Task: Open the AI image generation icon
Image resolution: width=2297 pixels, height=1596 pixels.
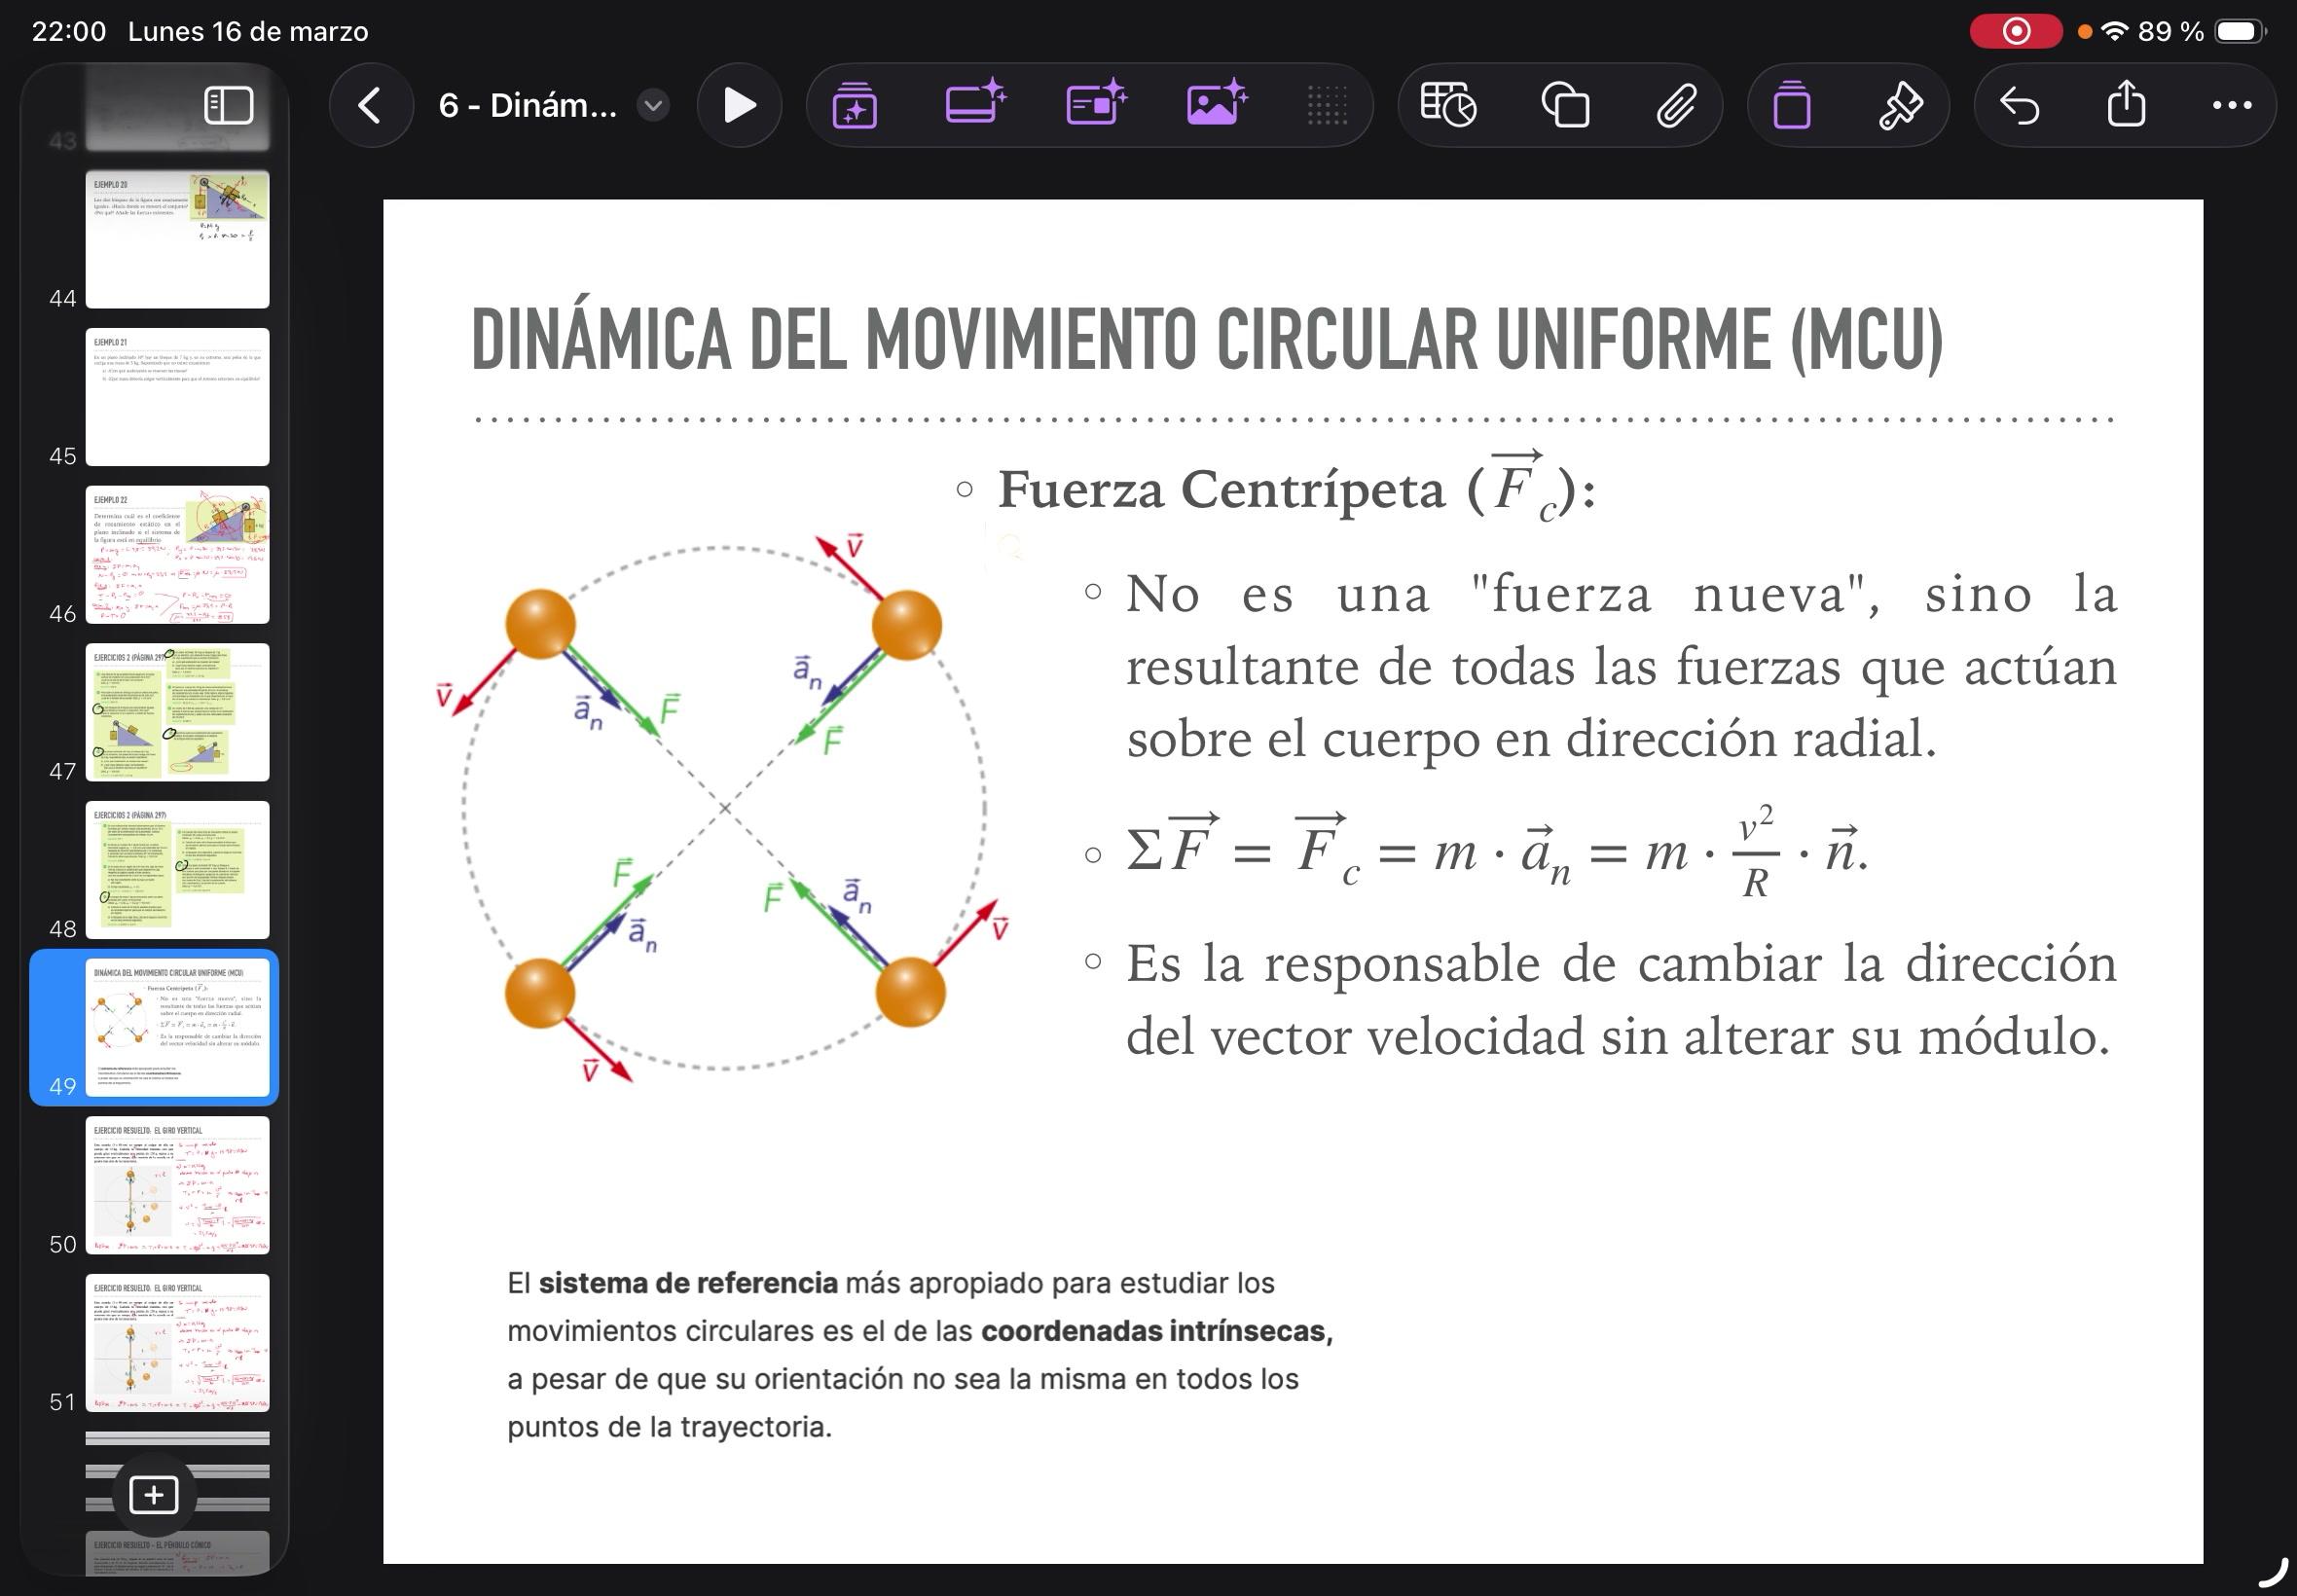Action: (x=1215, y=103)
